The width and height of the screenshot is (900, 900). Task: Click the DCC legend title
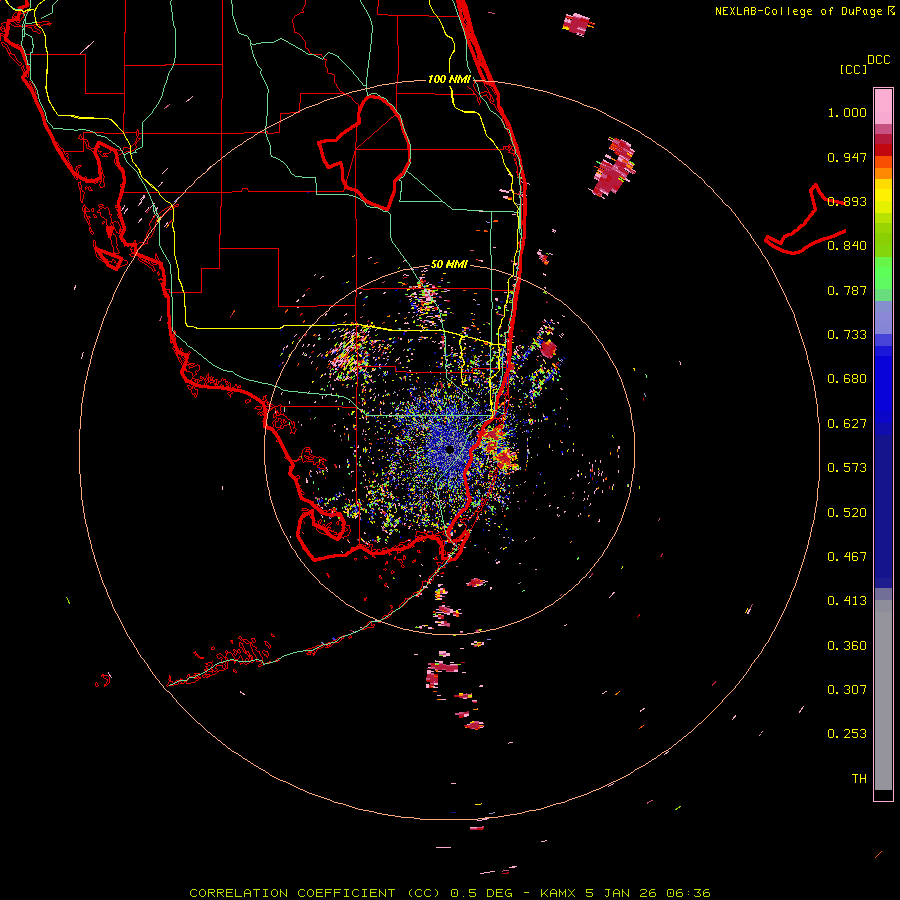879,60
